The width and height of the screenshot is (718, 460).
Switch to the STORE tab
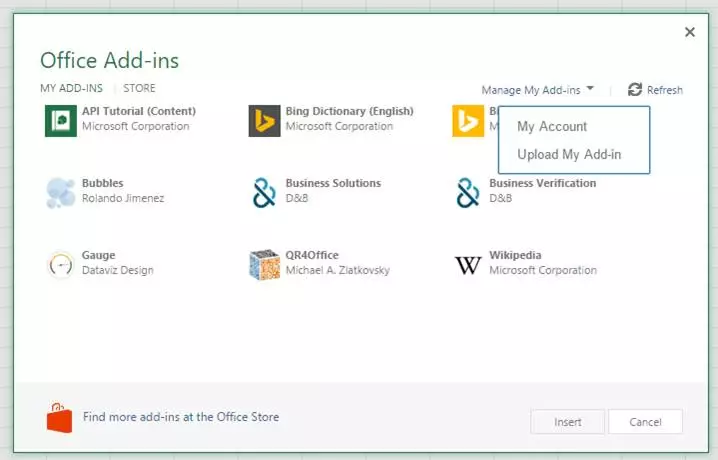pyautogui.click(x=139, y=88)
